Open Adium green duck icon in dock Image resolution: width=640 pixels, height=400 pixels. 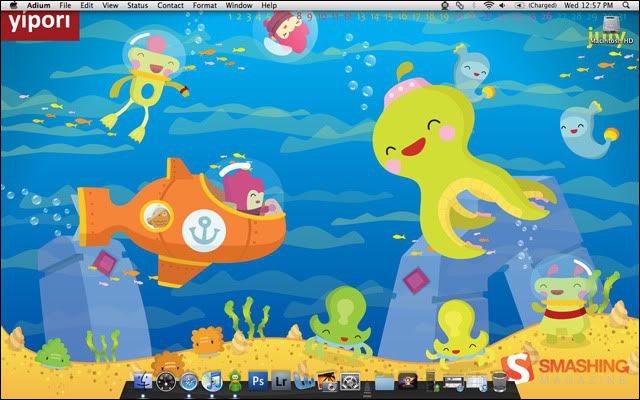[x=234, y=380]
